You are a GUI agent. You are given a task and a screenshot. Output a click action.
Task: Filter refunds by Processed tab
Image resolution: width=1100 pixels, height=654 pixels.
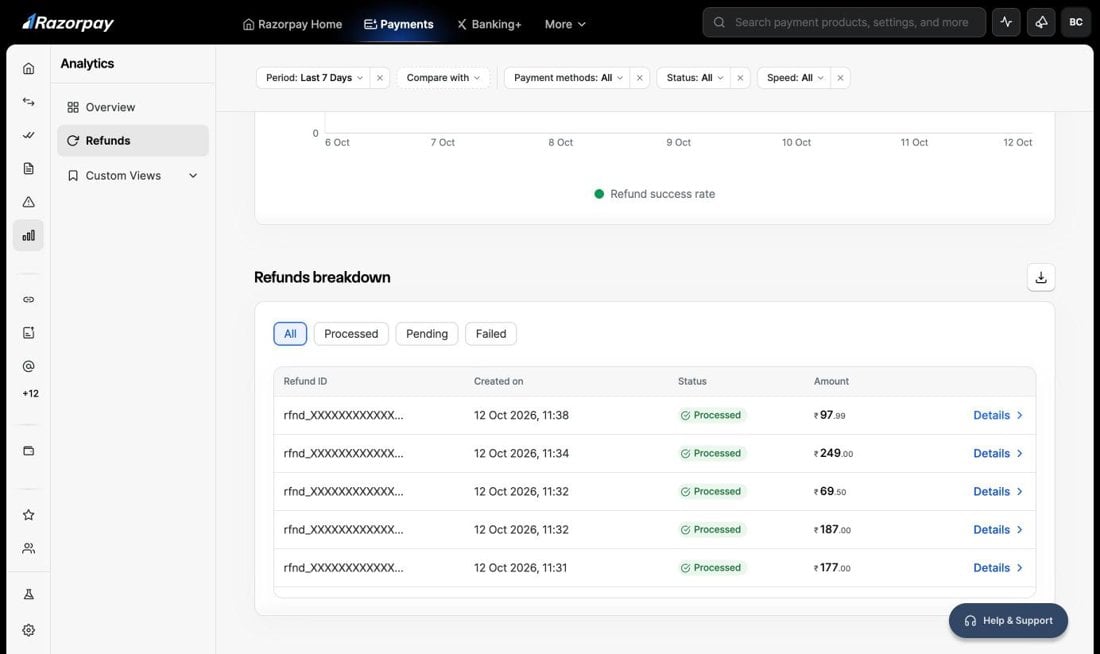click(x=351, y=334)
